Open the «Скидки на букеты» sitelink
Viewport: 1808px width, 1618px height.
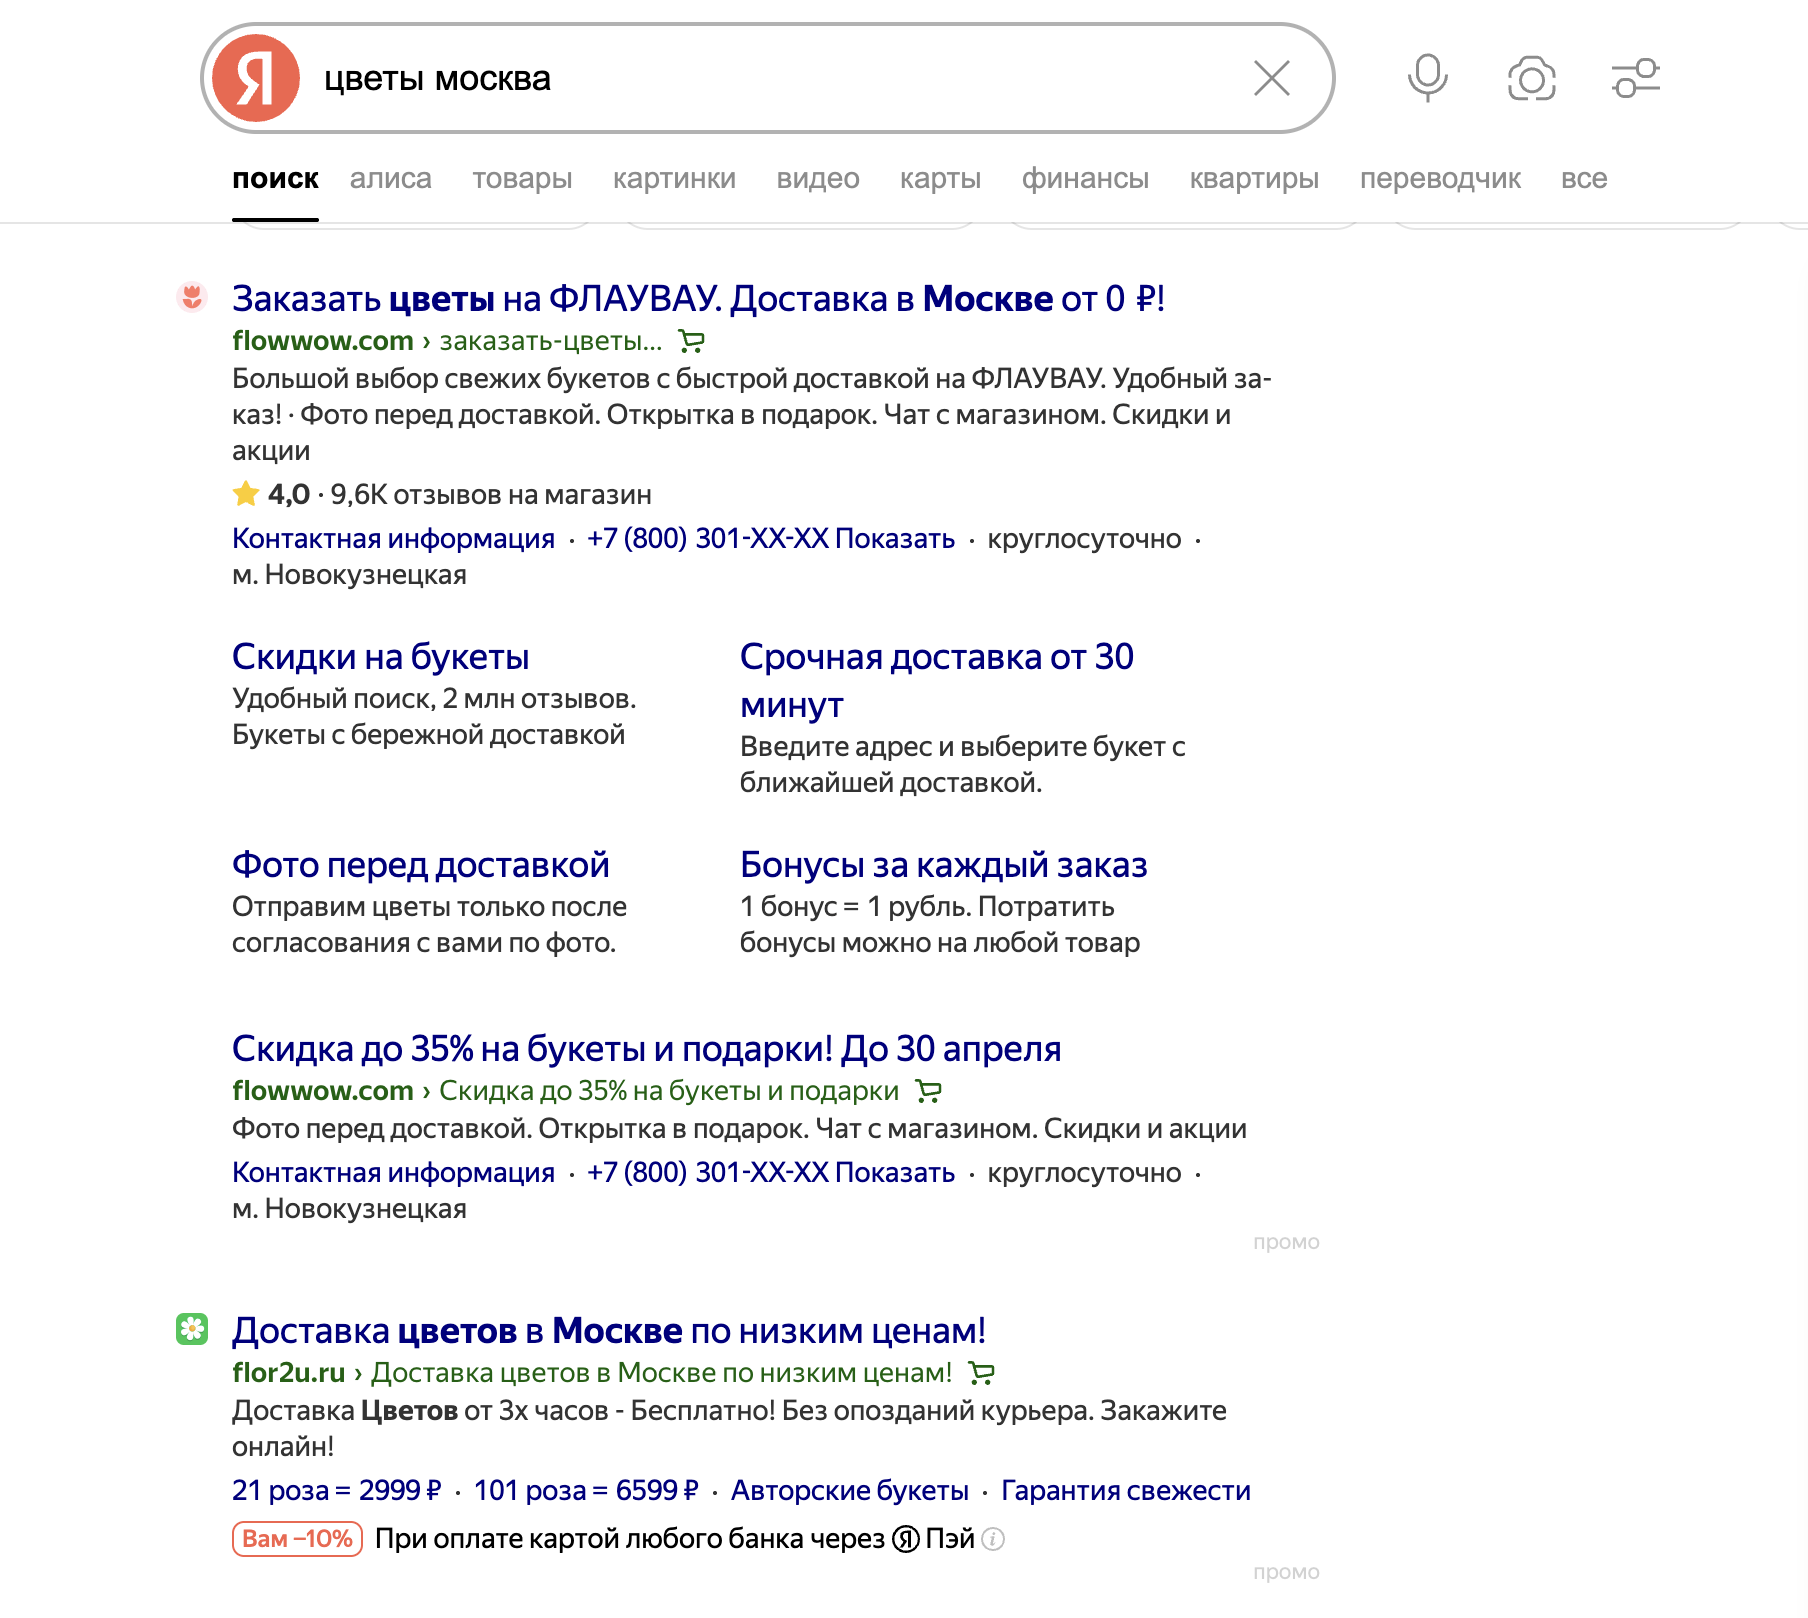tap(380, 657)
